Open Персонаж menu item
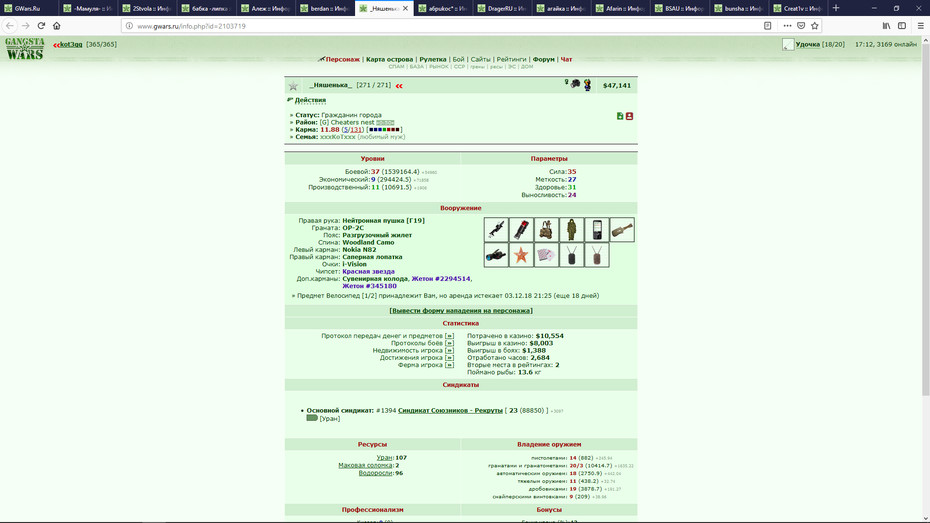The height and width of the screenshot is (523, 930). (x=343, y=59)
